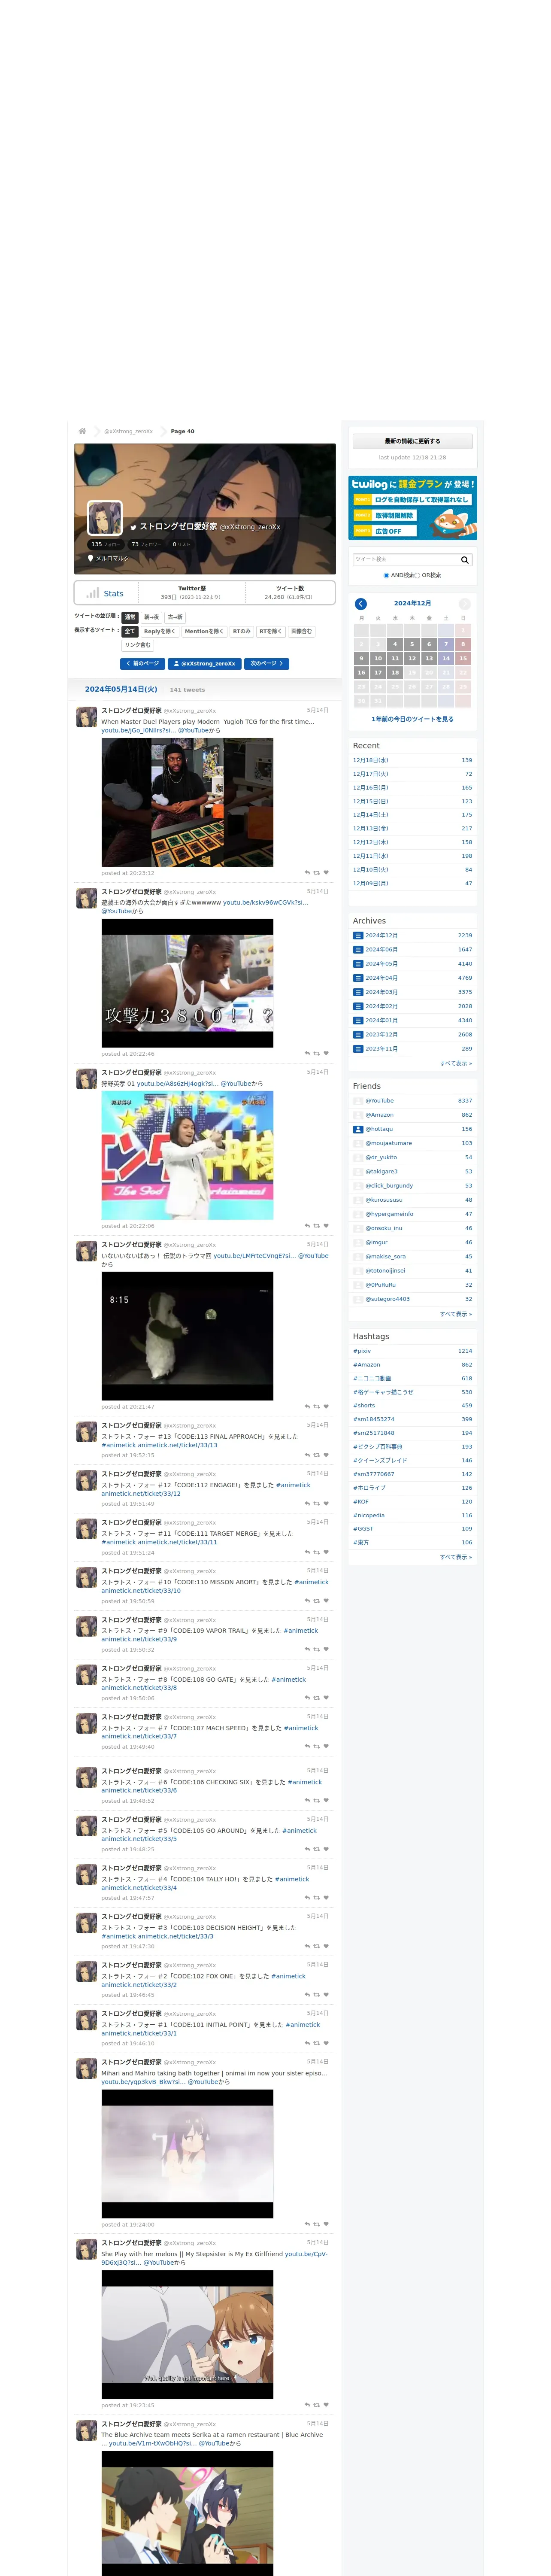Enable RTを除く filter
Image resolution: width=551 pixels, height=2576 pixels.
click(271, 632)
